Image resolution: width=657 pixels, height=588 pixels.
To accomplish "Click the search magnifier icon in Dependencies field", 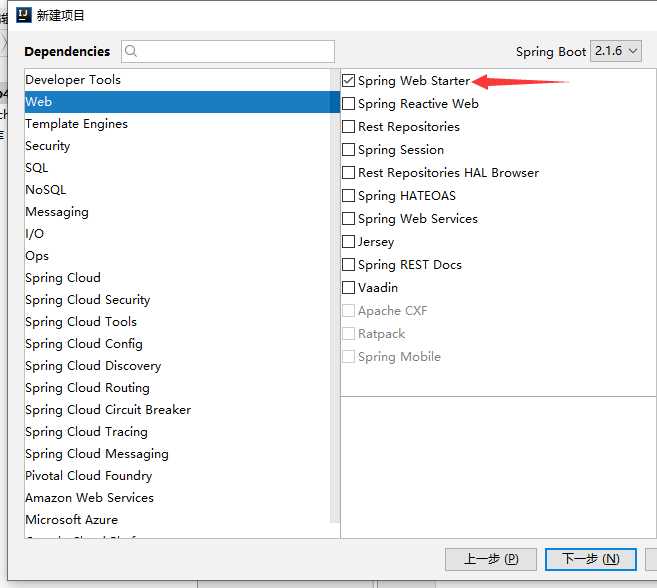I will [131, 51].
